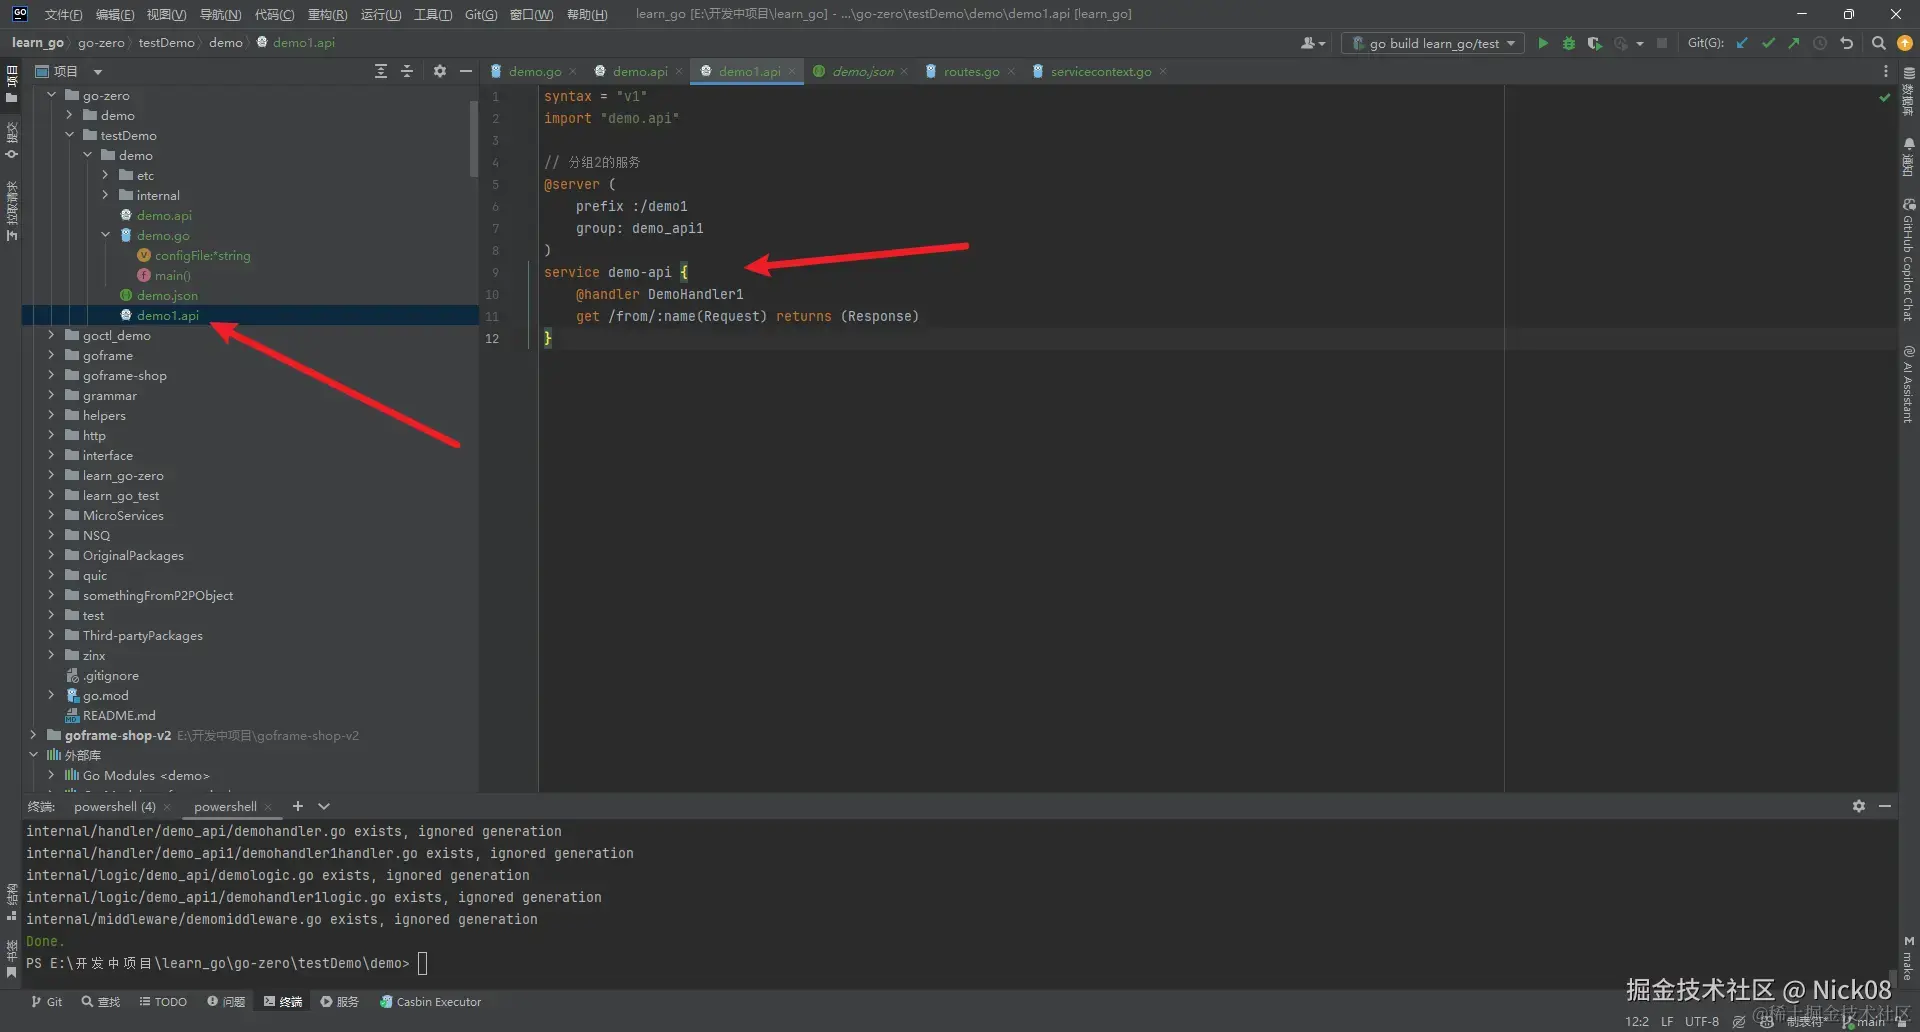The width and height of the screenshot is (1920, 1032).
Task: Collapse all nodes in project tree
Action: [407, 71]
